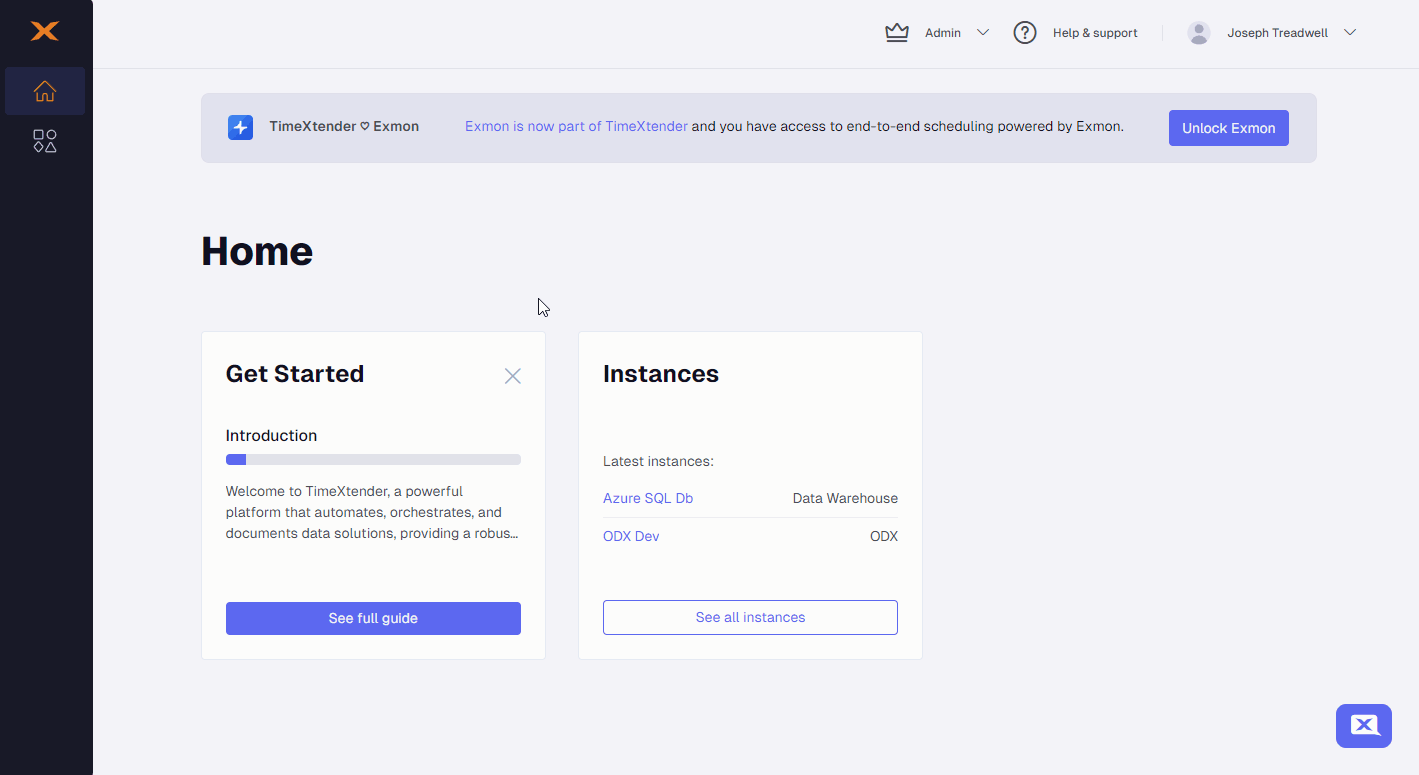Open the chat support widget icon

click(1364, 726)
